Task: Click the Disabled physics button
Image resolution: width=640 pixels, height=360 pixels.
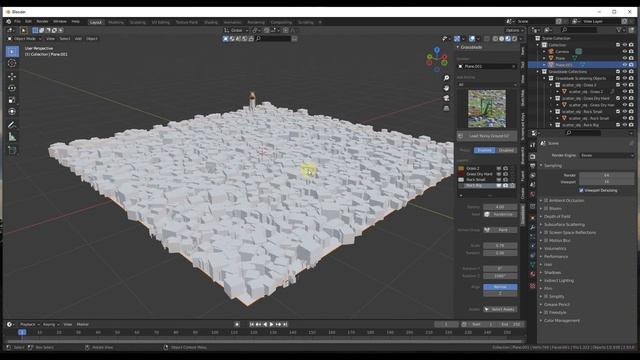Action: tap(507, 150)
